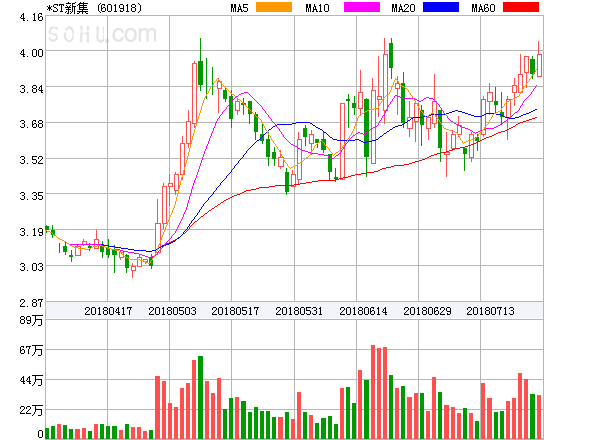The image size is (600, 440).
Task: Click the 67万 volume axis label
Action: coord(31,350)
